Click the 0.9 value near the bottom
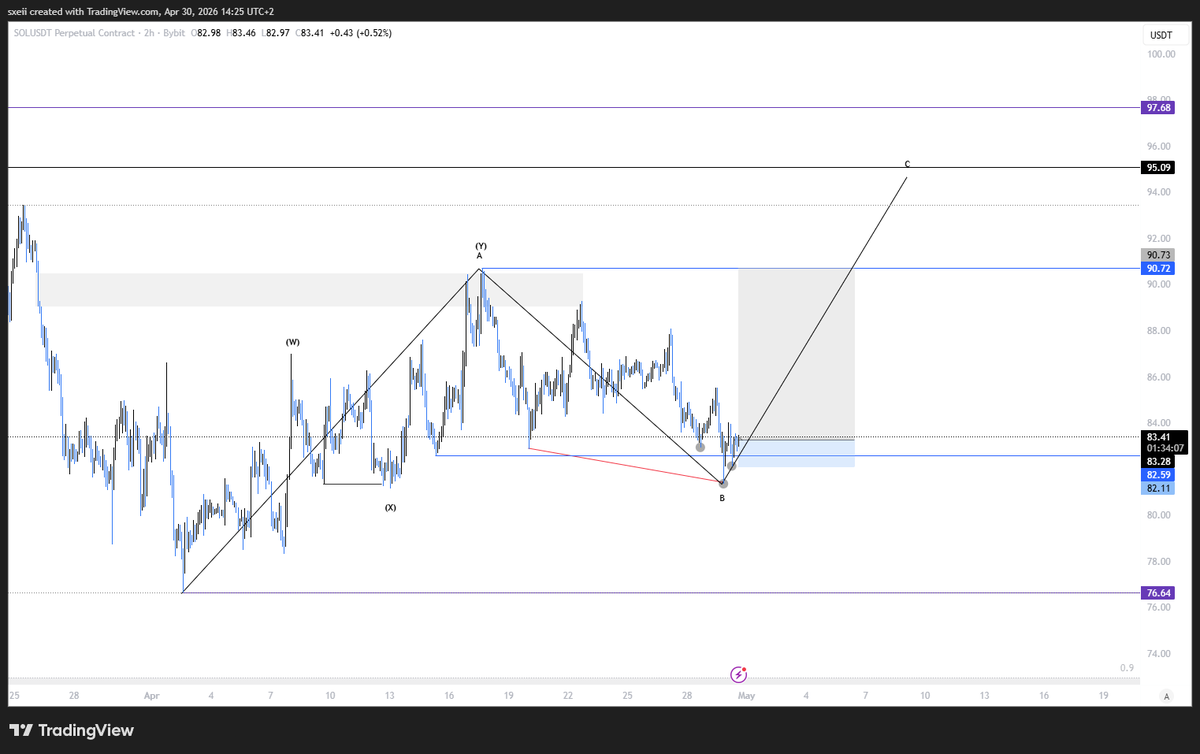Viewport: 1200px width, 754px height. (x=1127, y=668)
